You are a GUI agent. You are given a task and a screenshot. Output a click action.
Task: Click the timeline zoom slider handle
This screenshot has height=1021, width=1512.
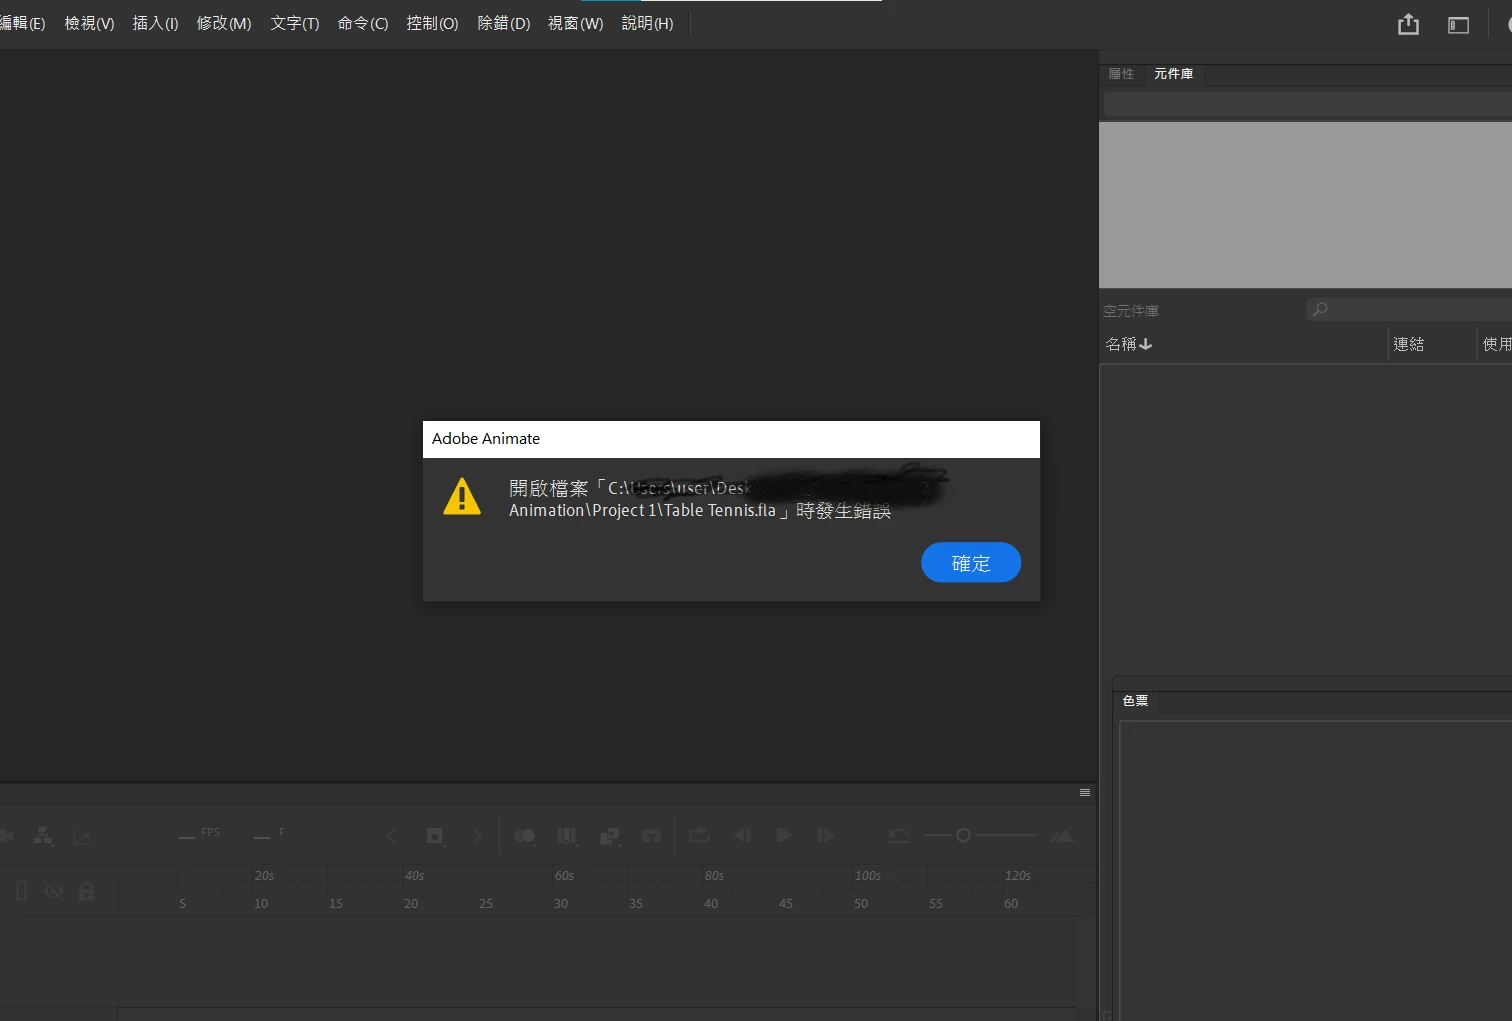coord(963,835)
